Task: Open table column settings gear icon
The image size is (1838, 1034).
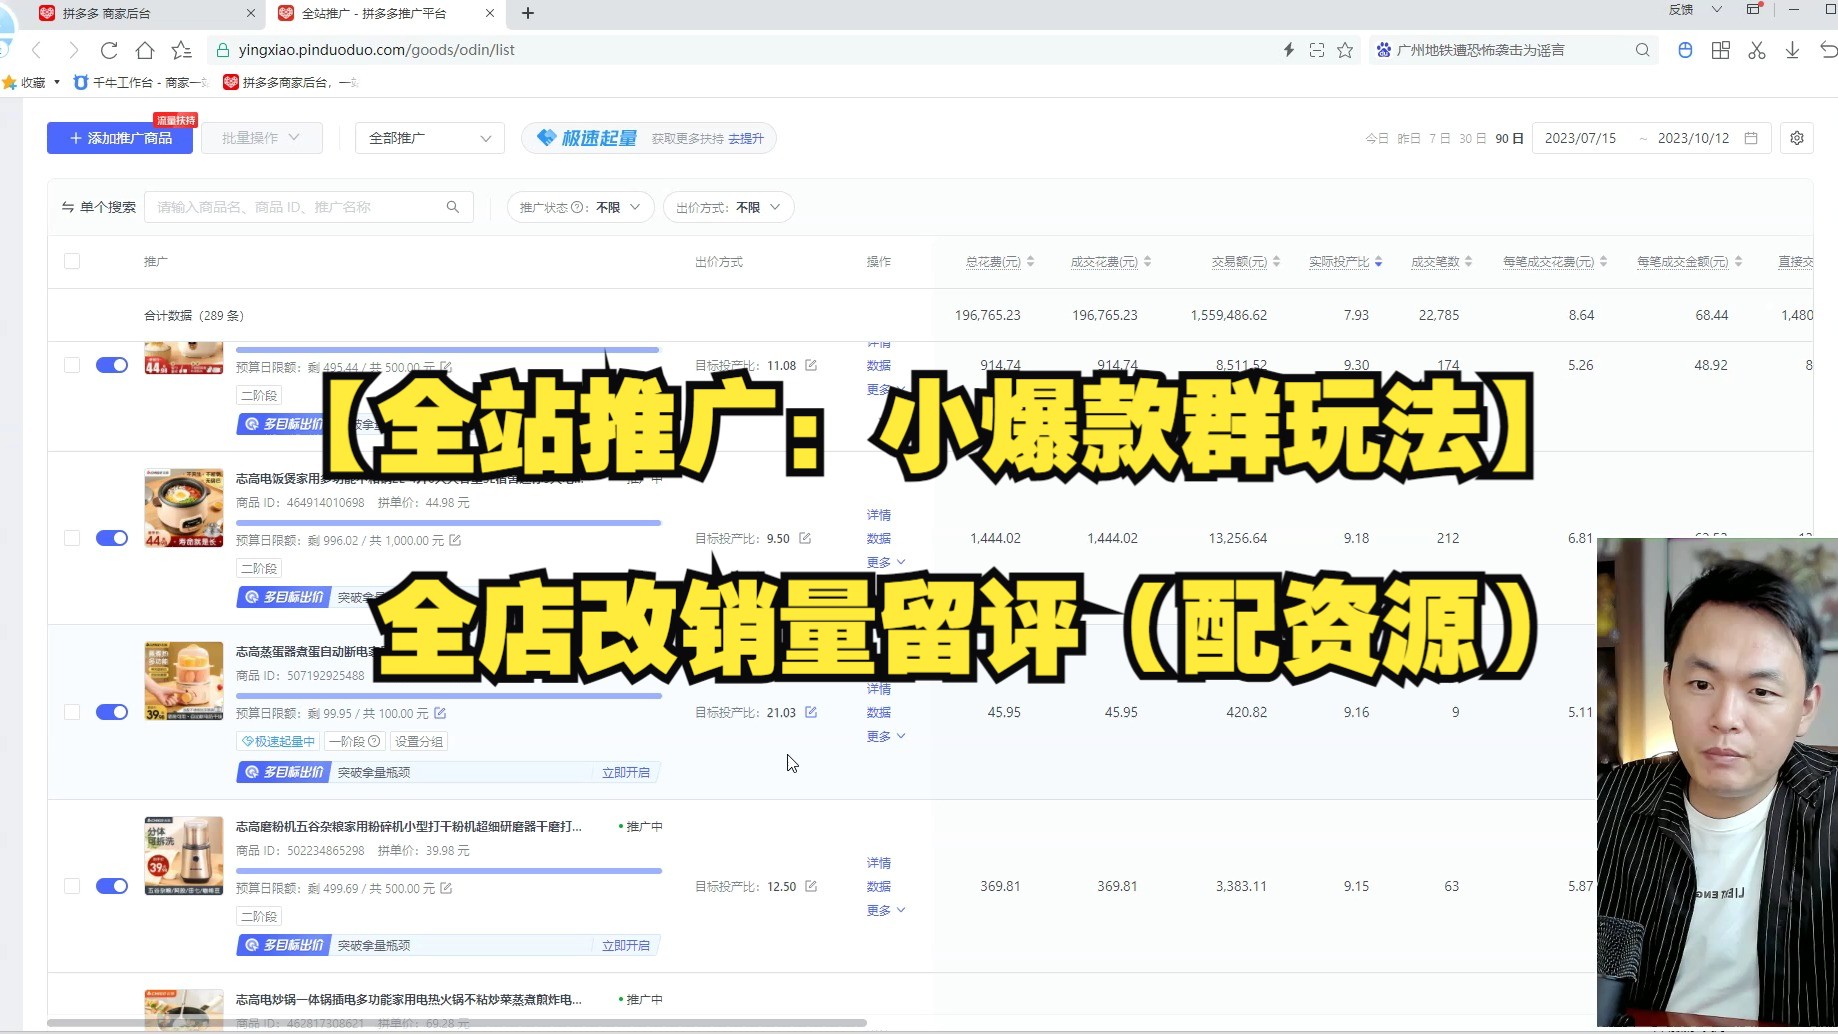Action: 1797,138
